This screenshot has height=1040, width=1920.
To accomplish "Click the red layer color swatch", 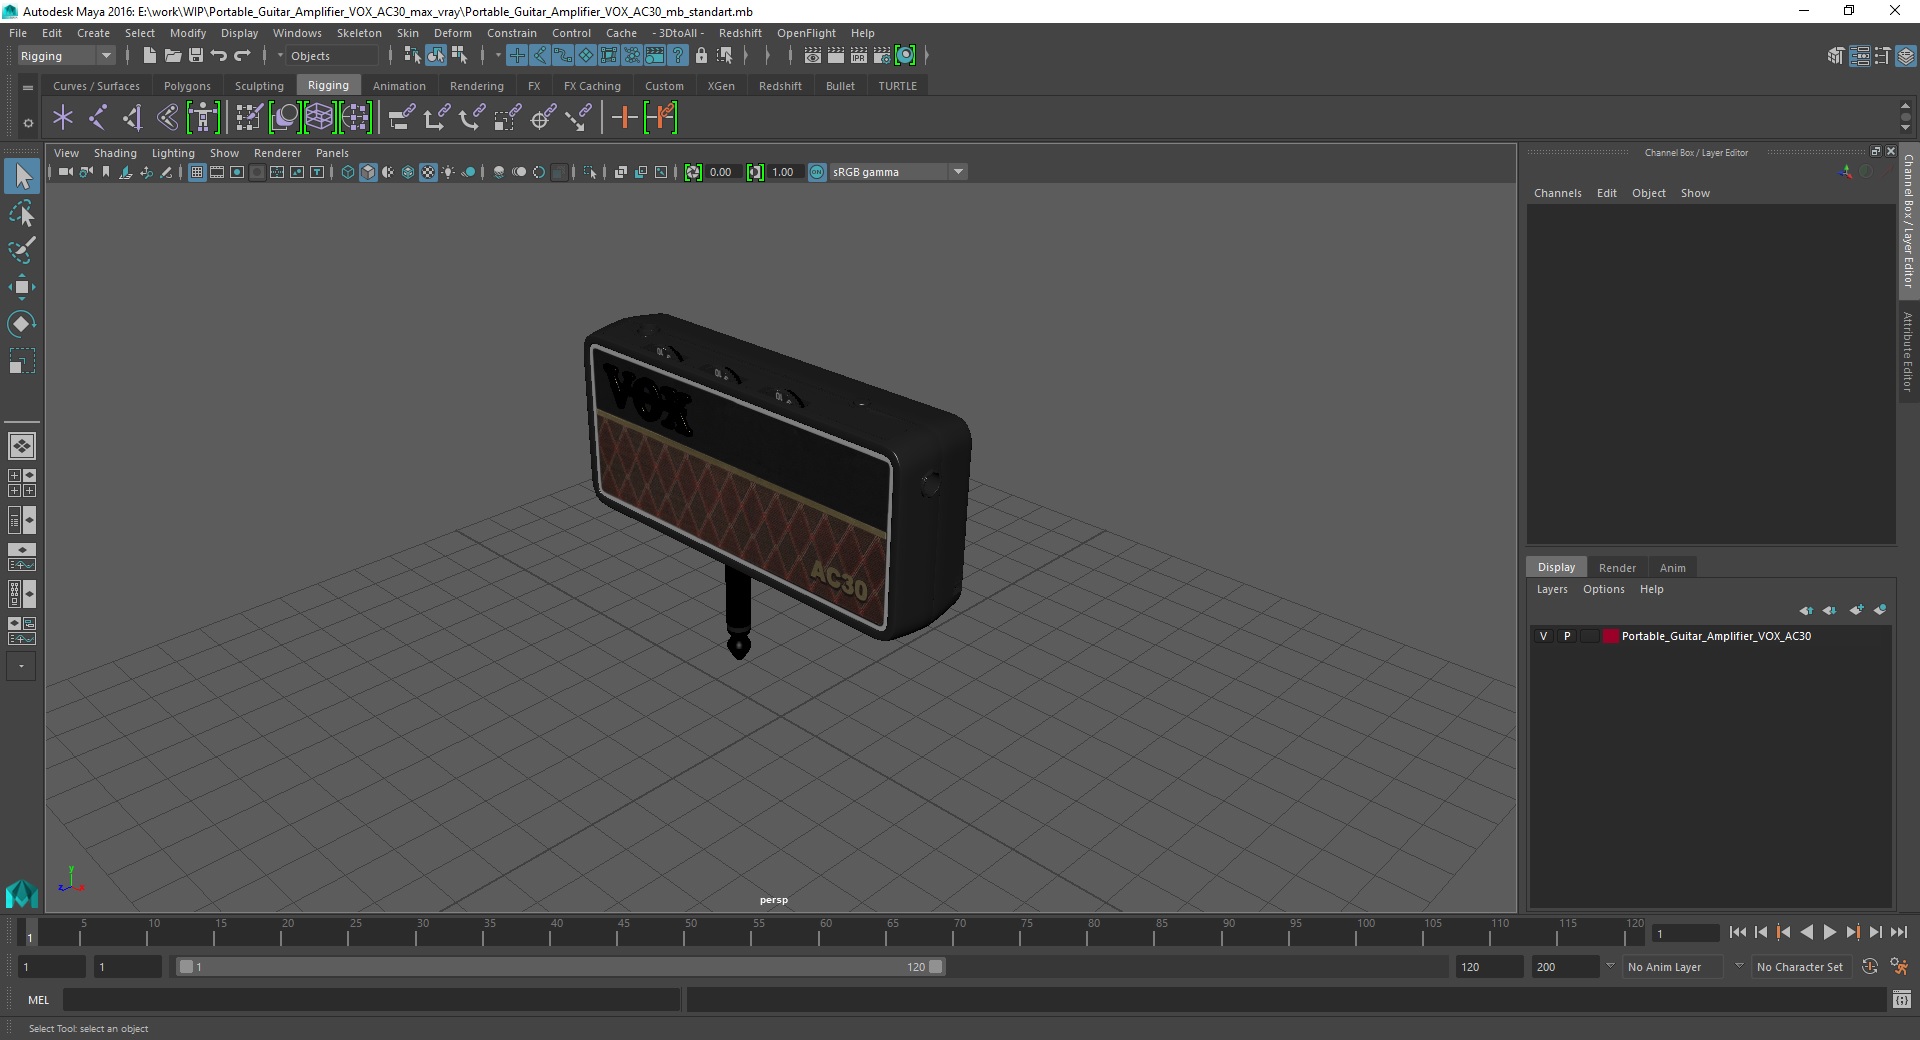I will (1610, 636).
